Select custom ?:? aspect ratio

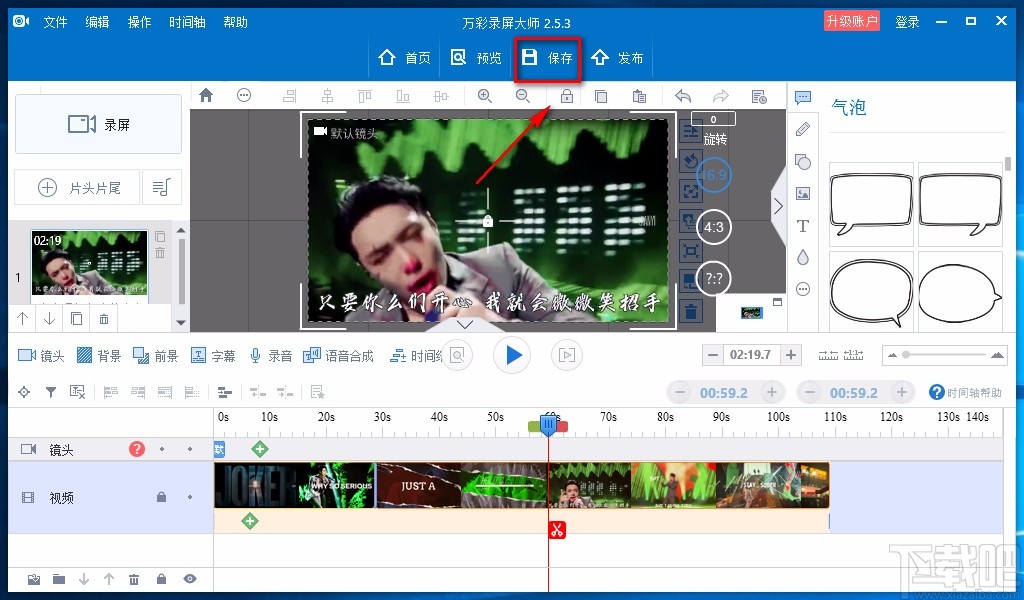tap(713, 279)
